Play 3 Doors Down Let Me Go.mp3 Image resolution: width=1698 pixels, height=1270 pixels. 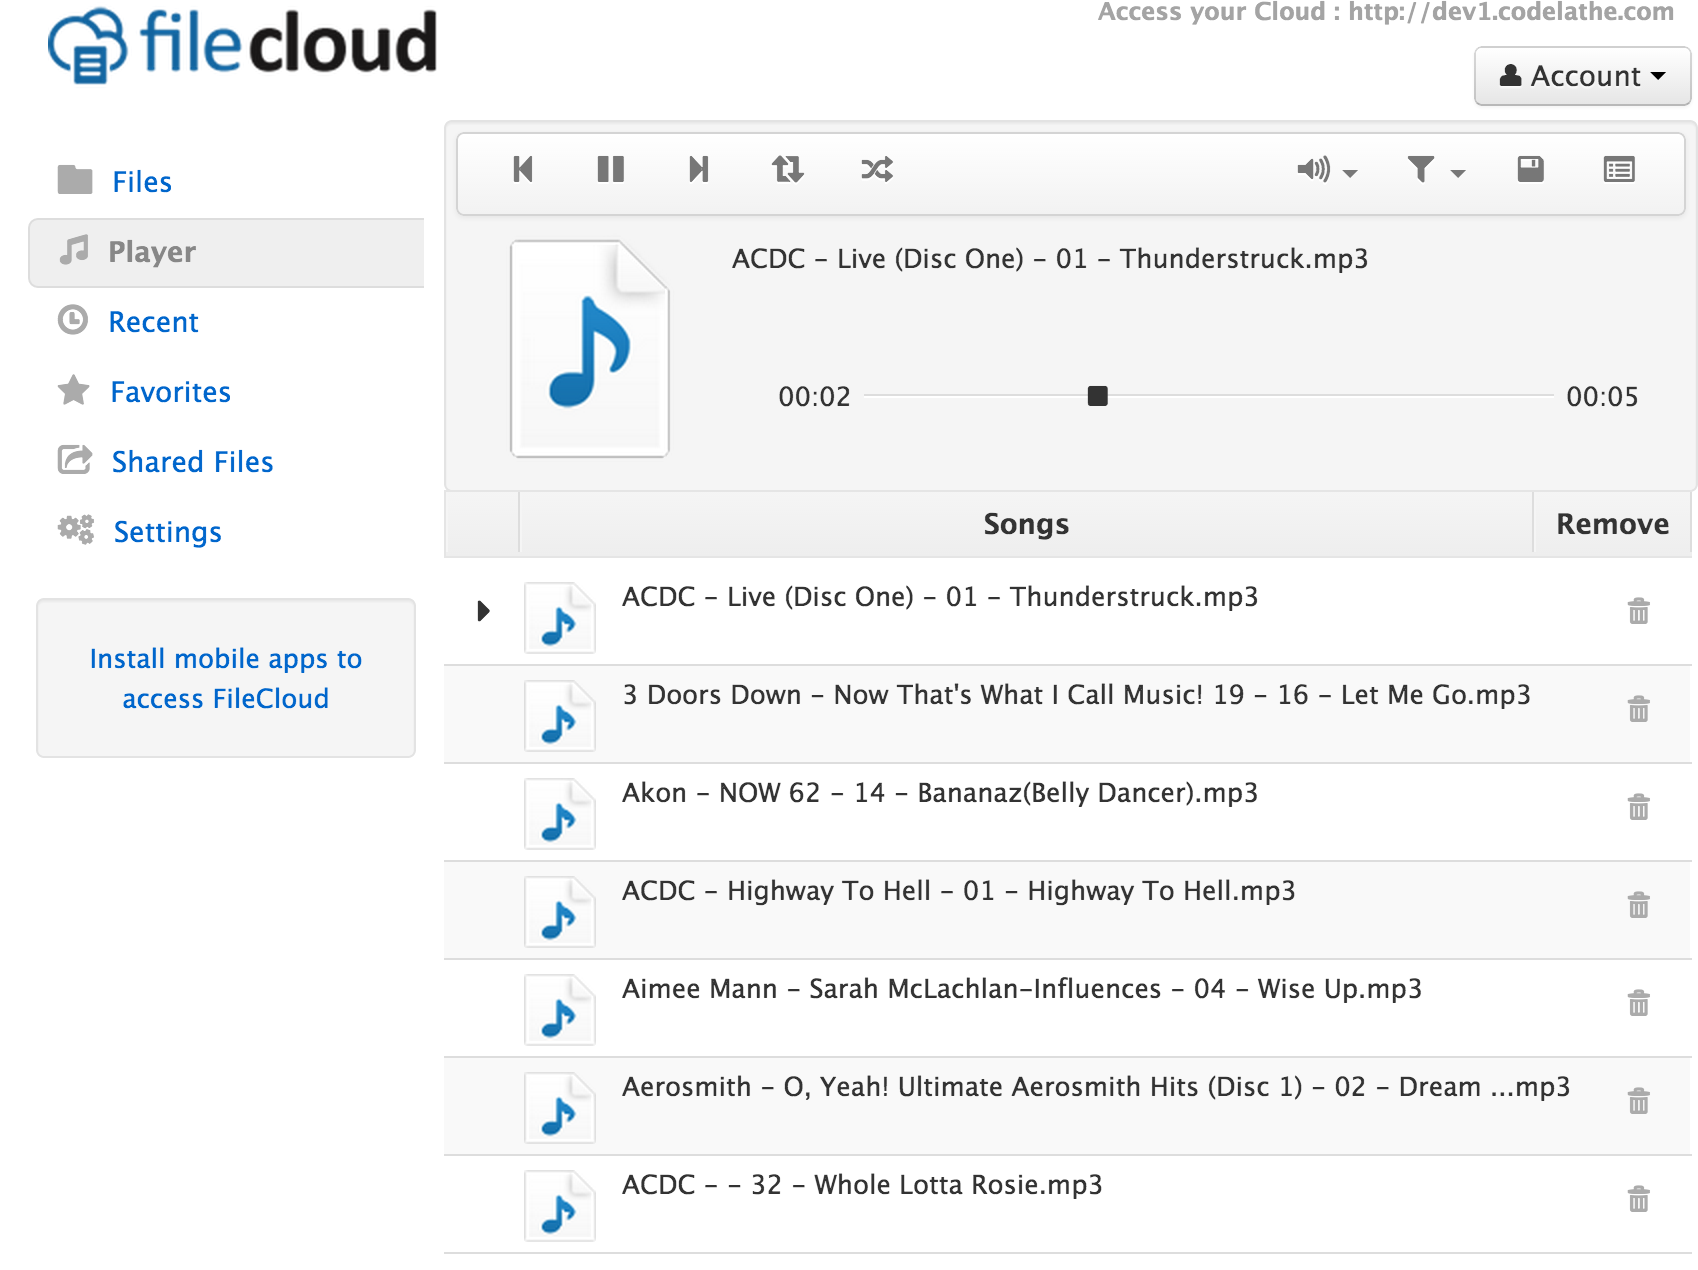click(x=1076, y=695)
